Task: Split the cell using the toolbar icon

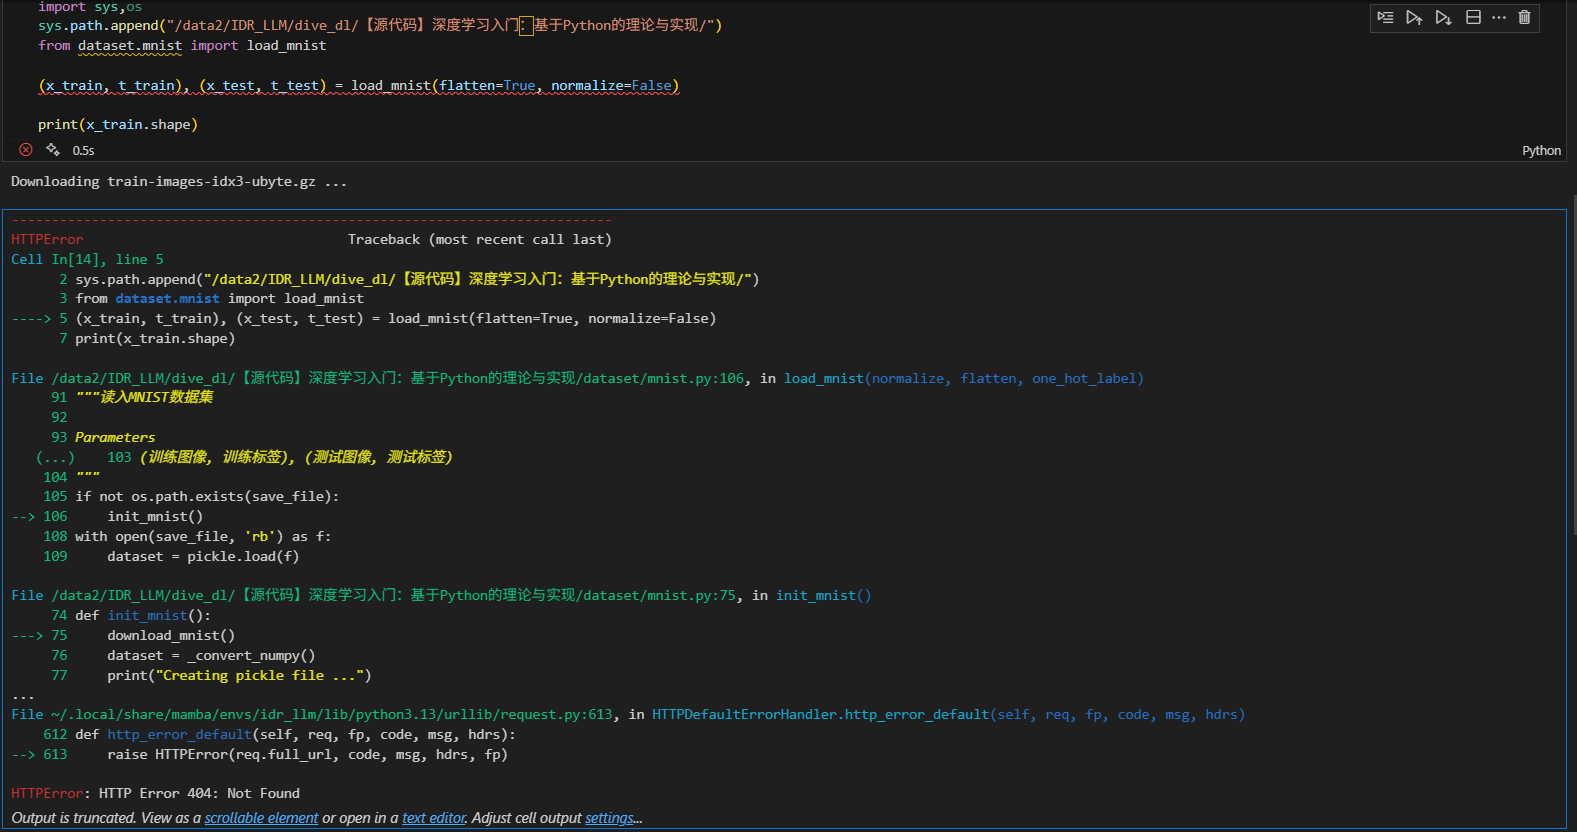Action: click(x=1473, y=17)
